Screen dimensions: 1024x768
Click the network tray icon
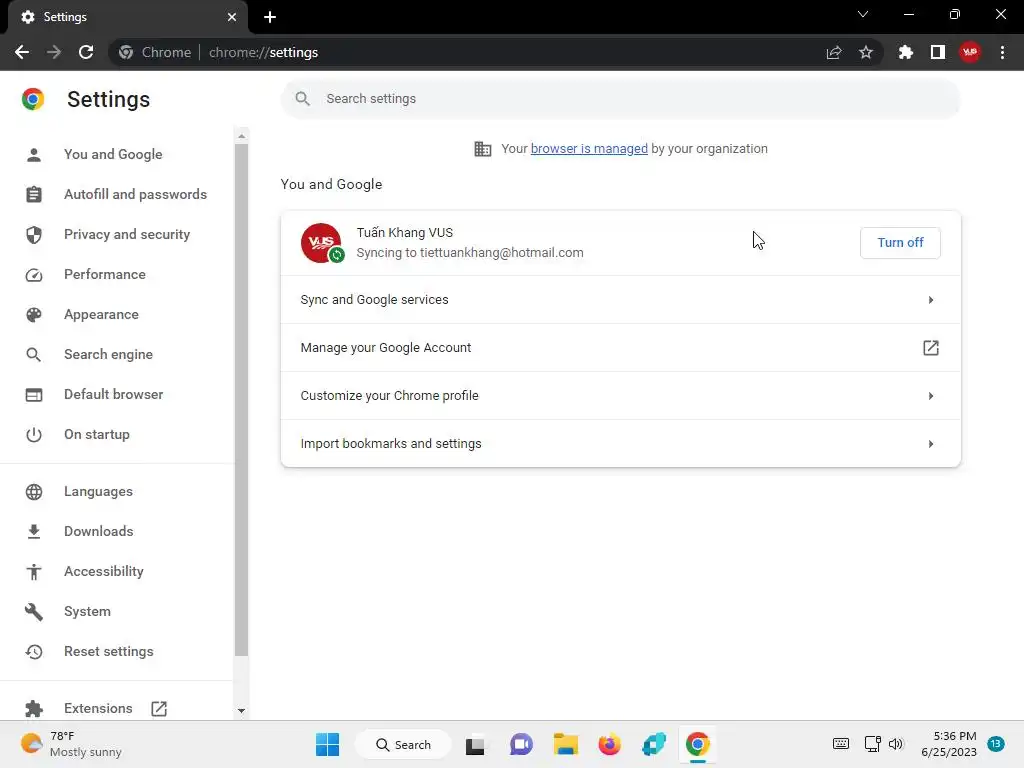click(872, 744)
